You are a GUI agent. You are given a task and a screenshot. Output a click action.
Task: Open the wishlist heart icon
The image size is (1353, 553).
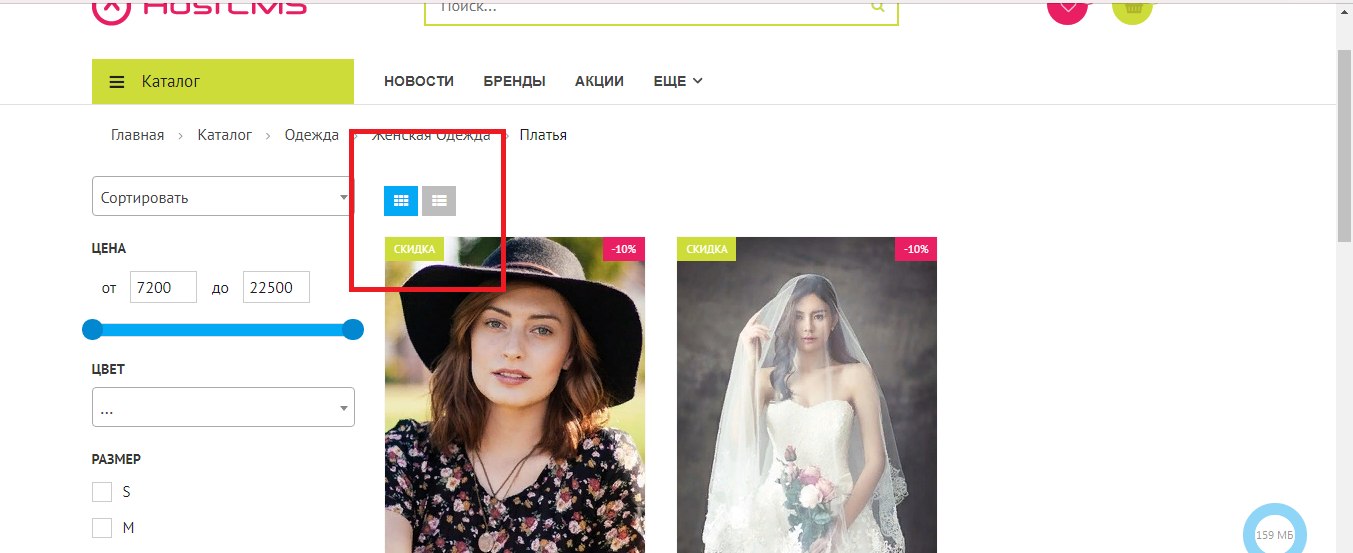(x=1067, y=9)
